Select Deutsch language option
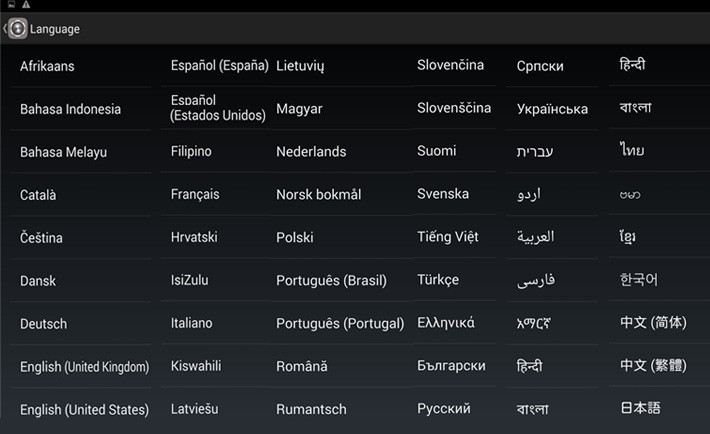This screenshot has width=710, height=434. click(44, 324)
